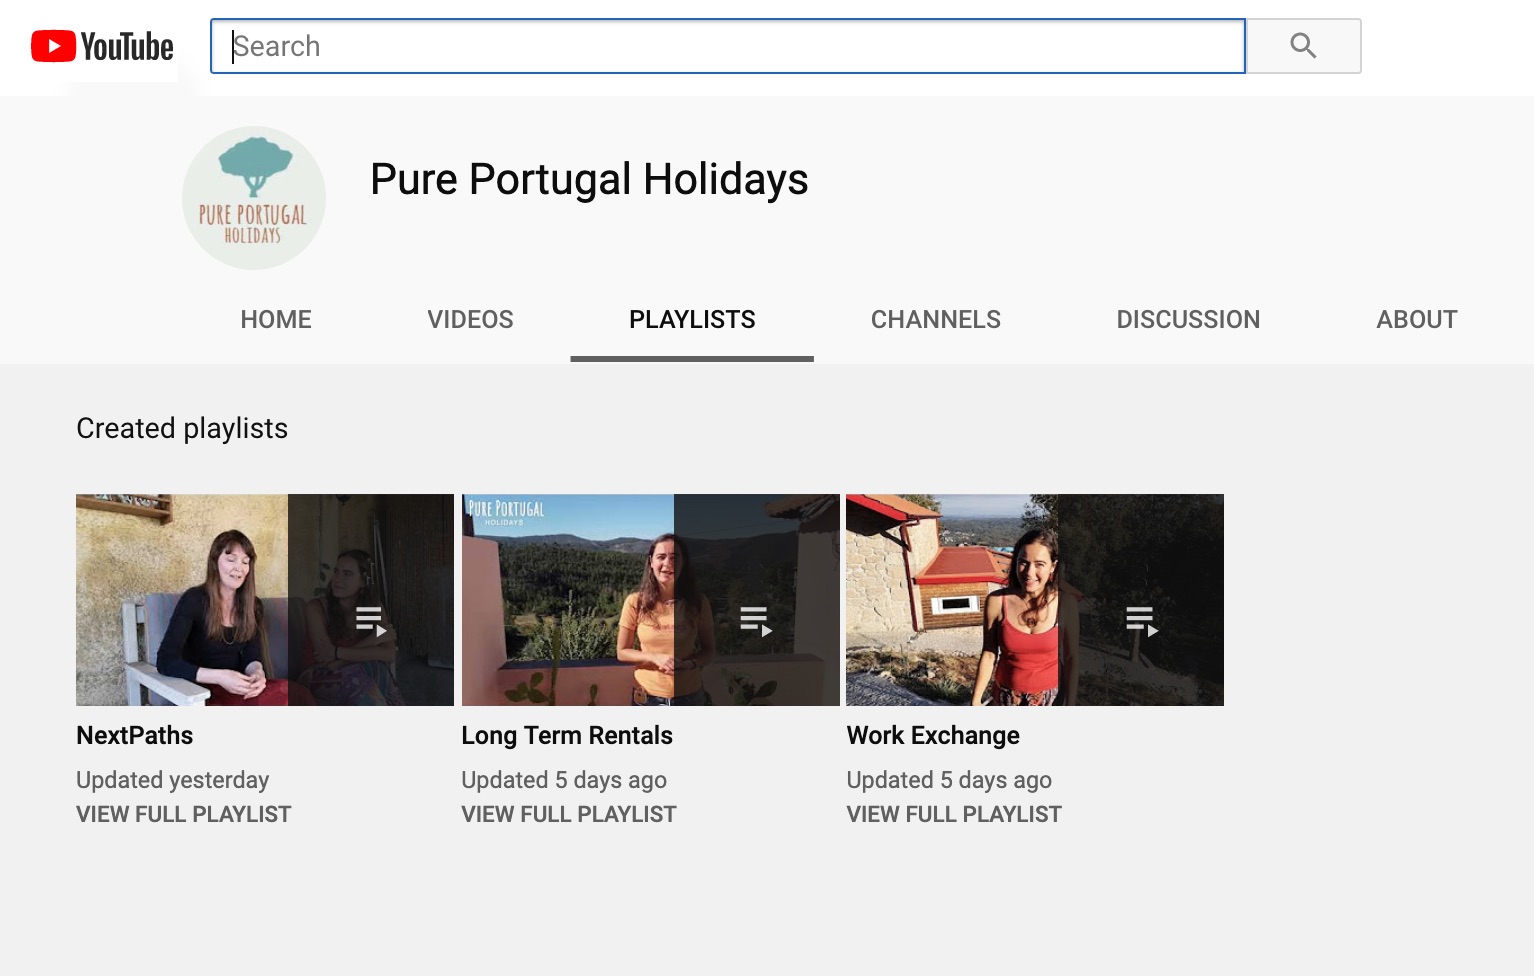1534x976 pixels.
Task: Open the Work Exchange title link
Action: tap(933, 736)
